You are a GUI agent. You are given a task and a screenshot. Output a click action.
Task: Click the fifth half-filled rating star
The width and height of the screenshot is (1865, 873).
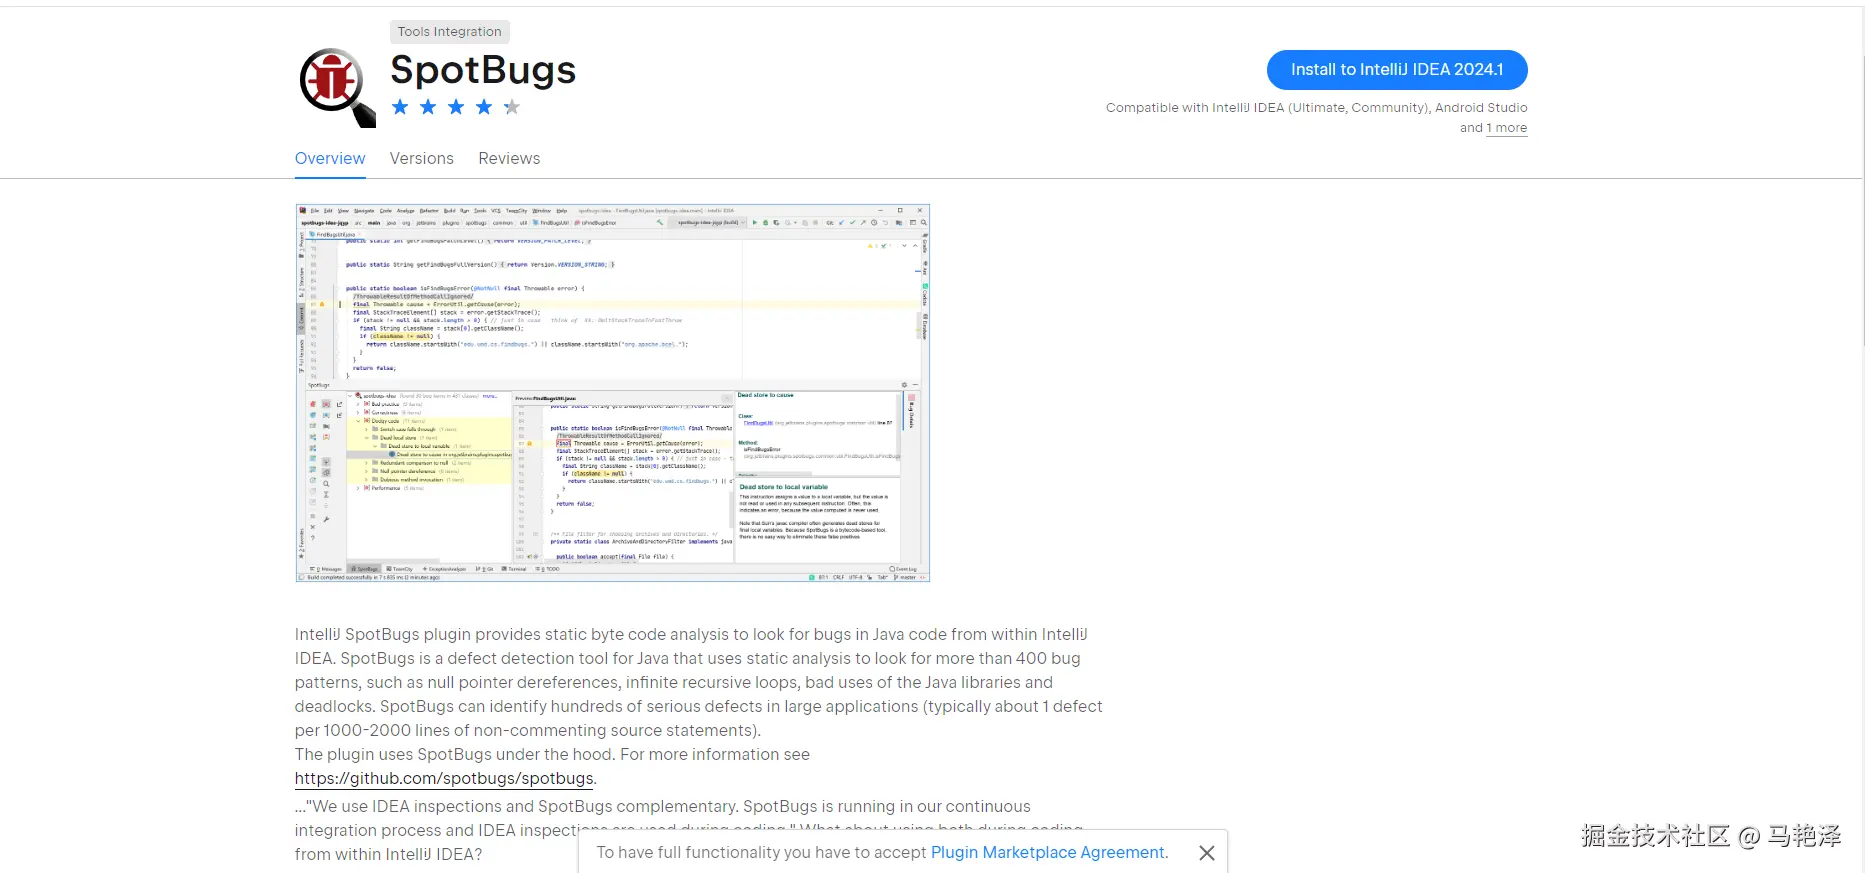coord(512,107)
